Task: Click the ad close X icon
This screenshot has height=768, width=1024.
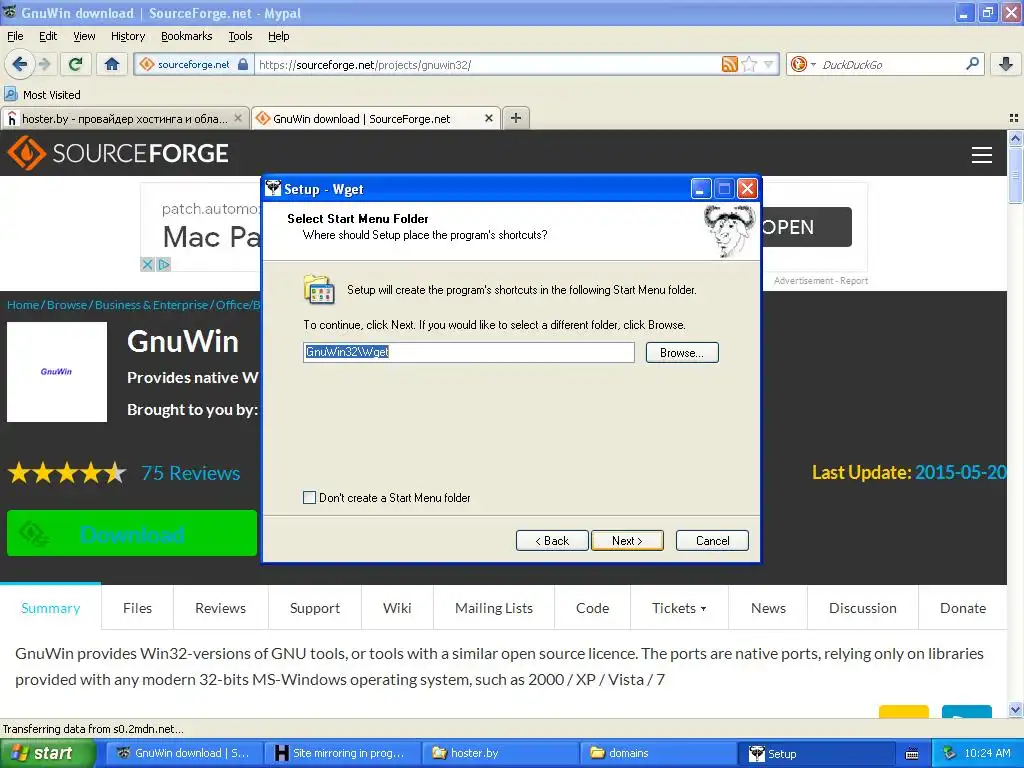Action: click(148, 264)
